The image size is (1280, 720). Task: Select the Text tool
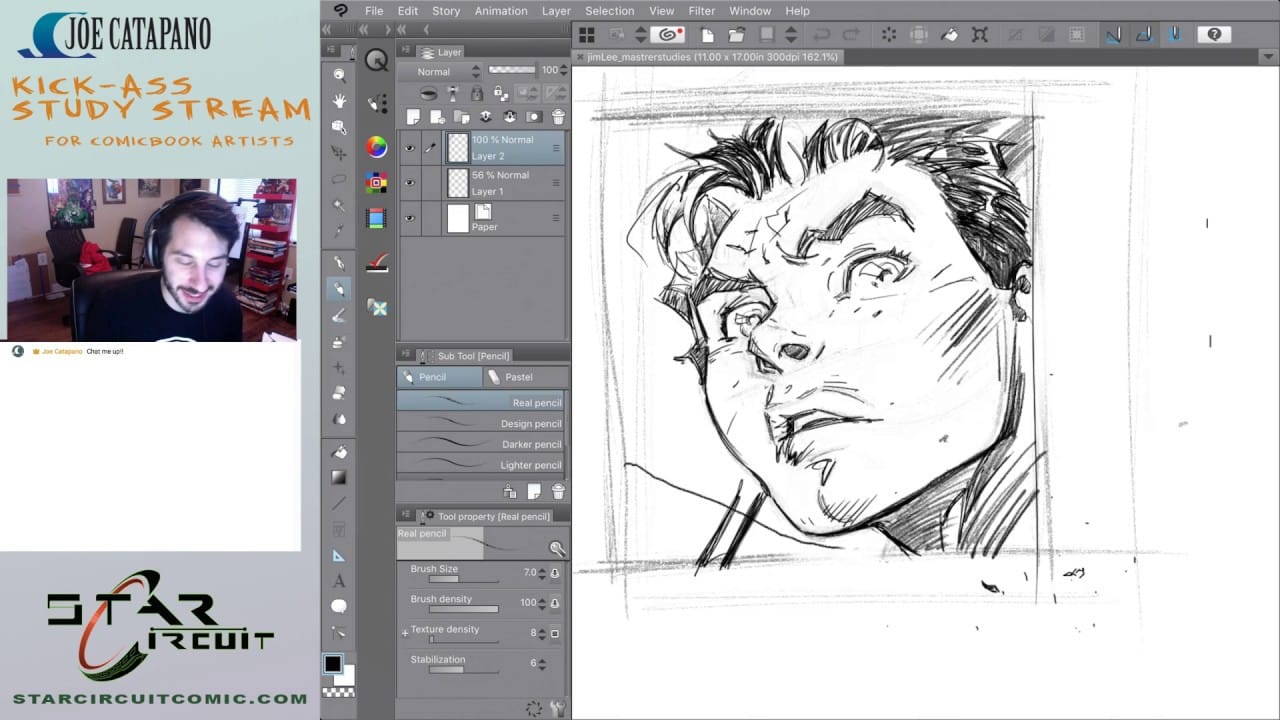340,581
